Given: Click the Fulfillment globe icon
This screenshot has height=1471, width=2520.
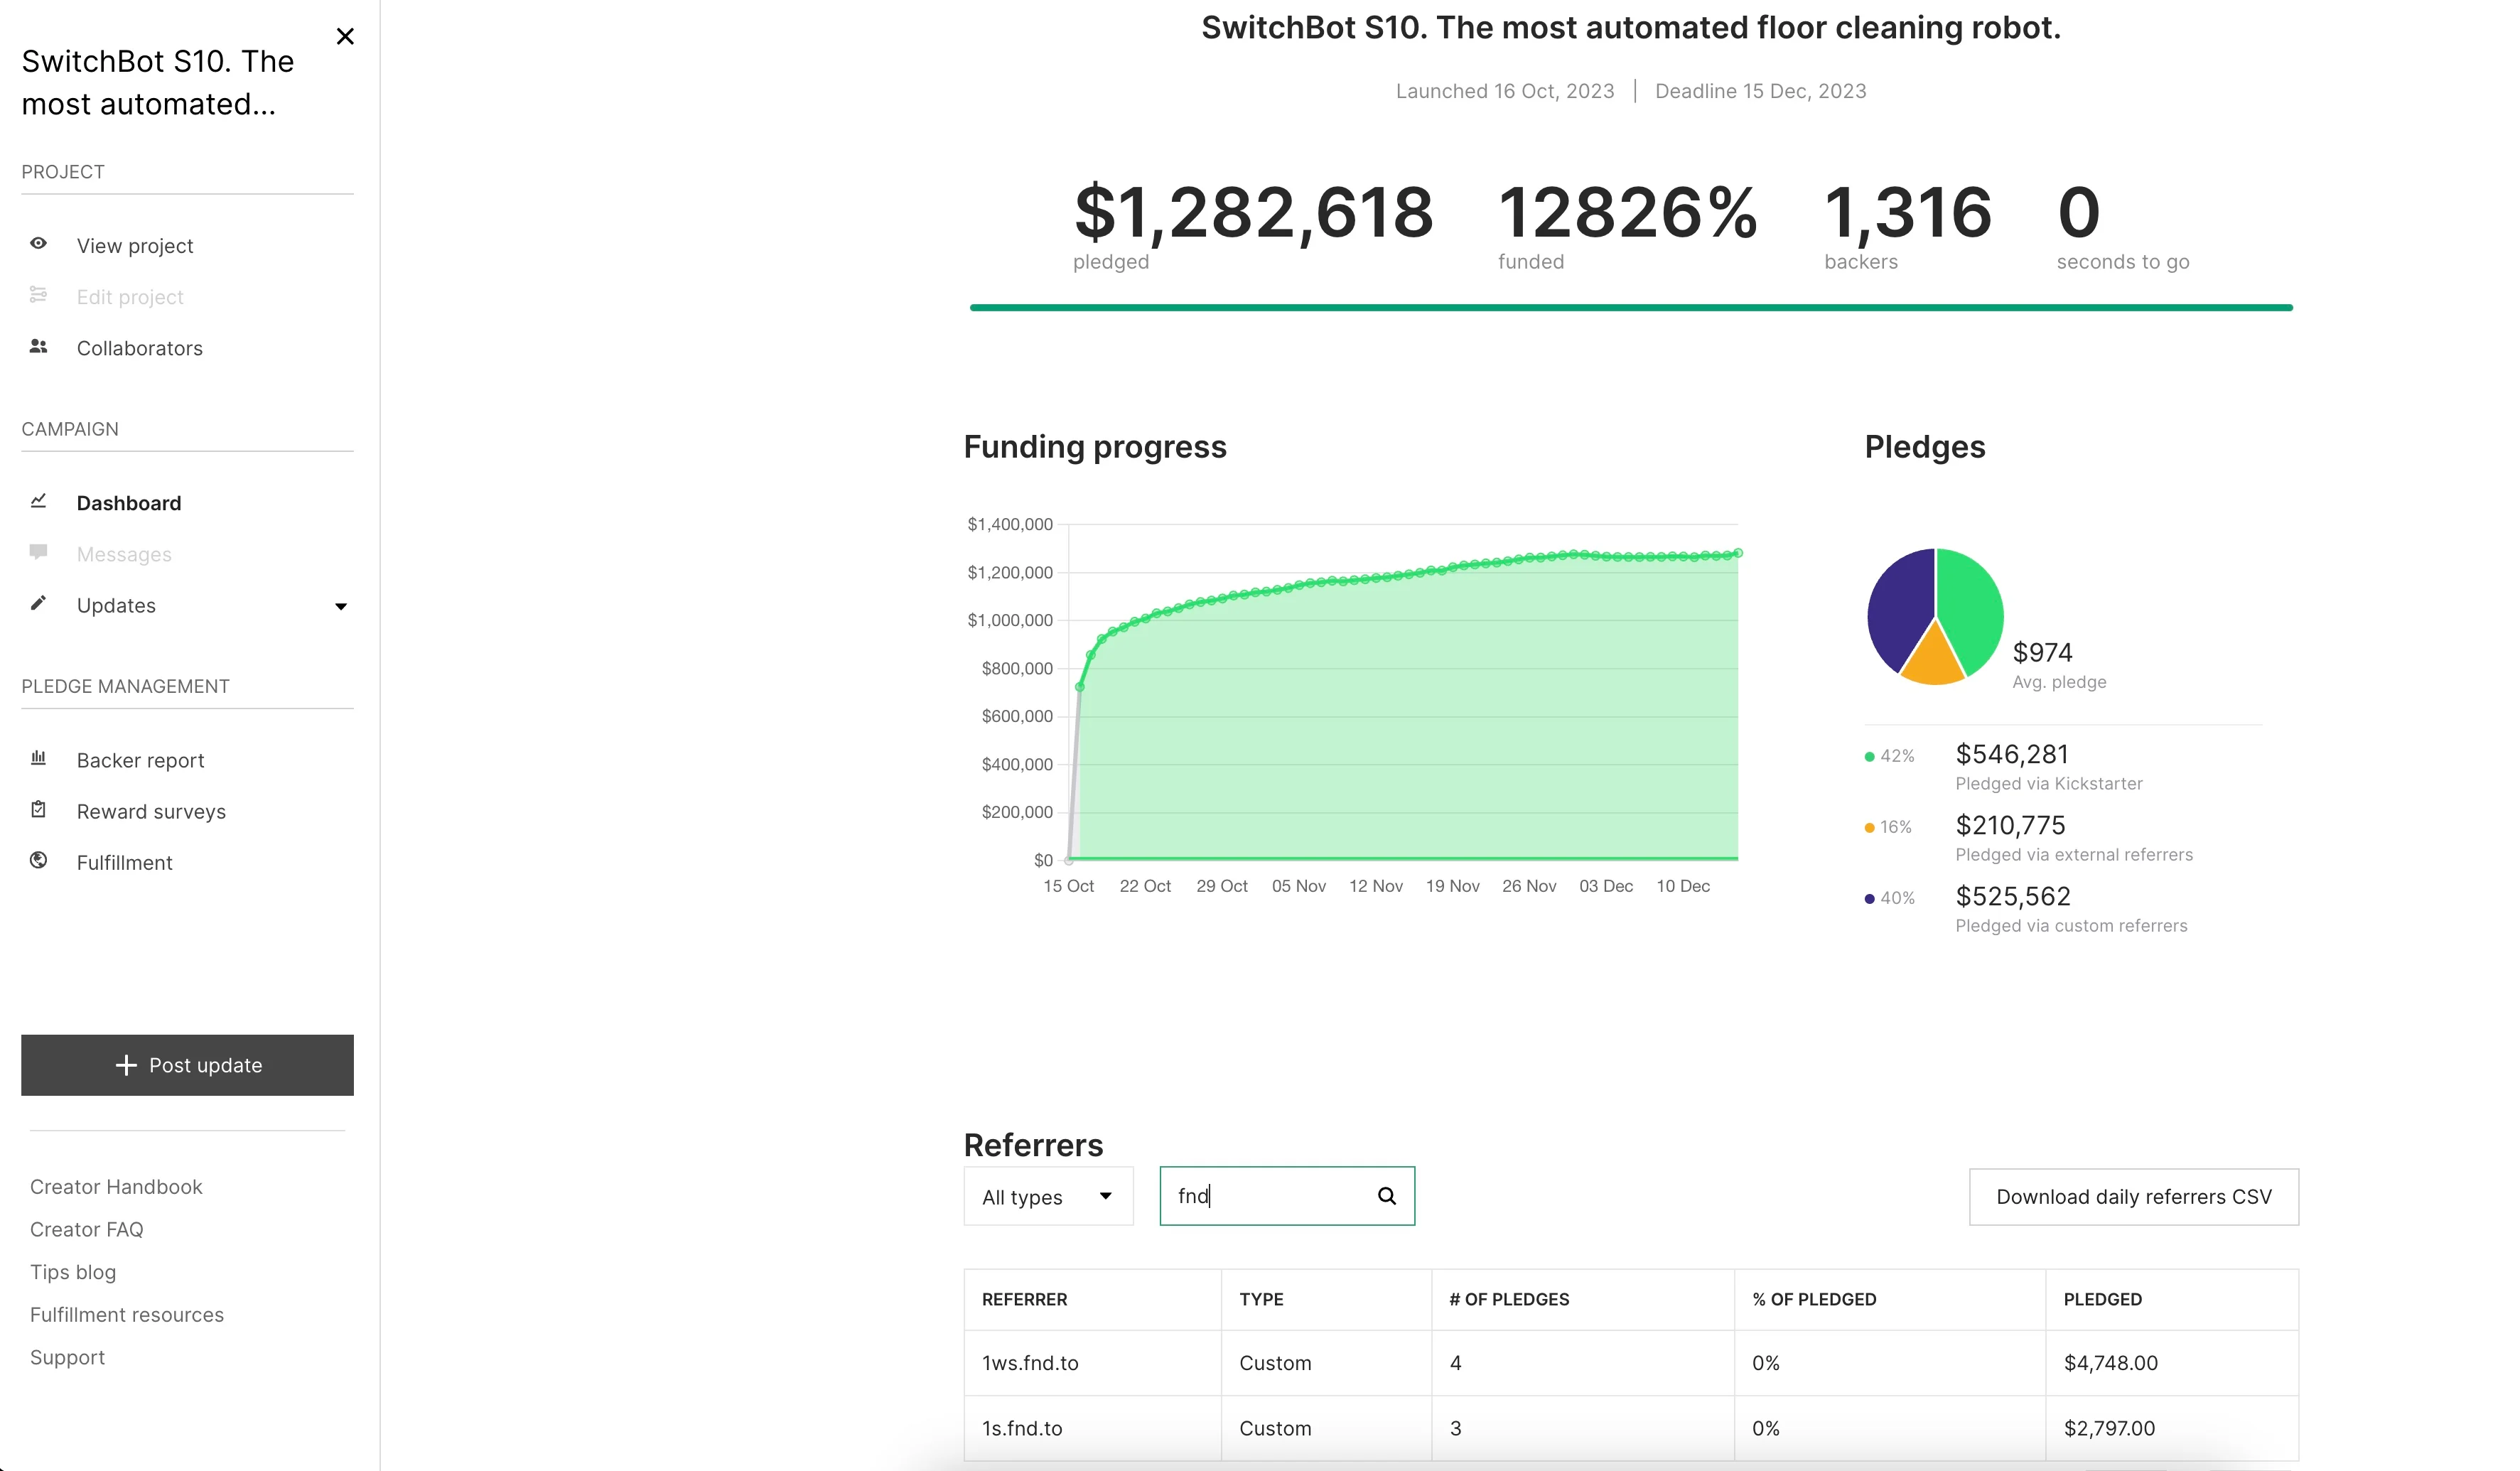Looking at the screenshot, I should point(38,860).
